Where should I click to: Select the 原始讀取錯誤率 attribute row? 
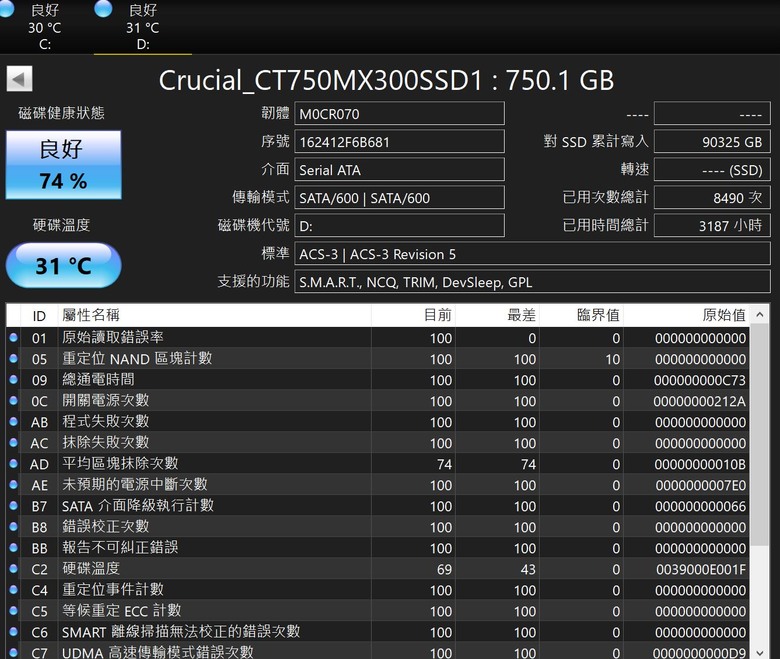(378, 338)
